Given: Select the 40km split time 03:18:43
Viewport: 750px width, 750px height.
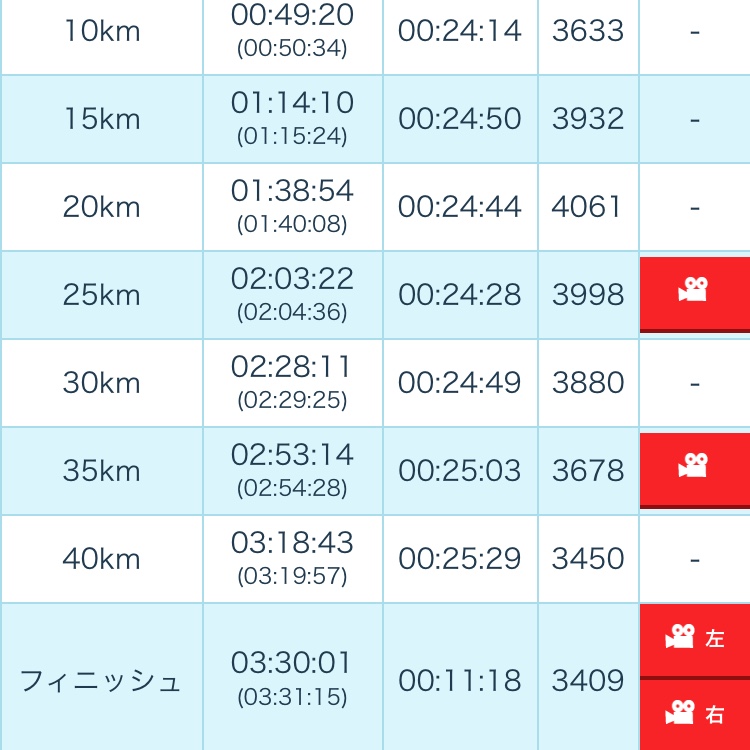Looking at the screenshot, I should [x=292, y=542].
